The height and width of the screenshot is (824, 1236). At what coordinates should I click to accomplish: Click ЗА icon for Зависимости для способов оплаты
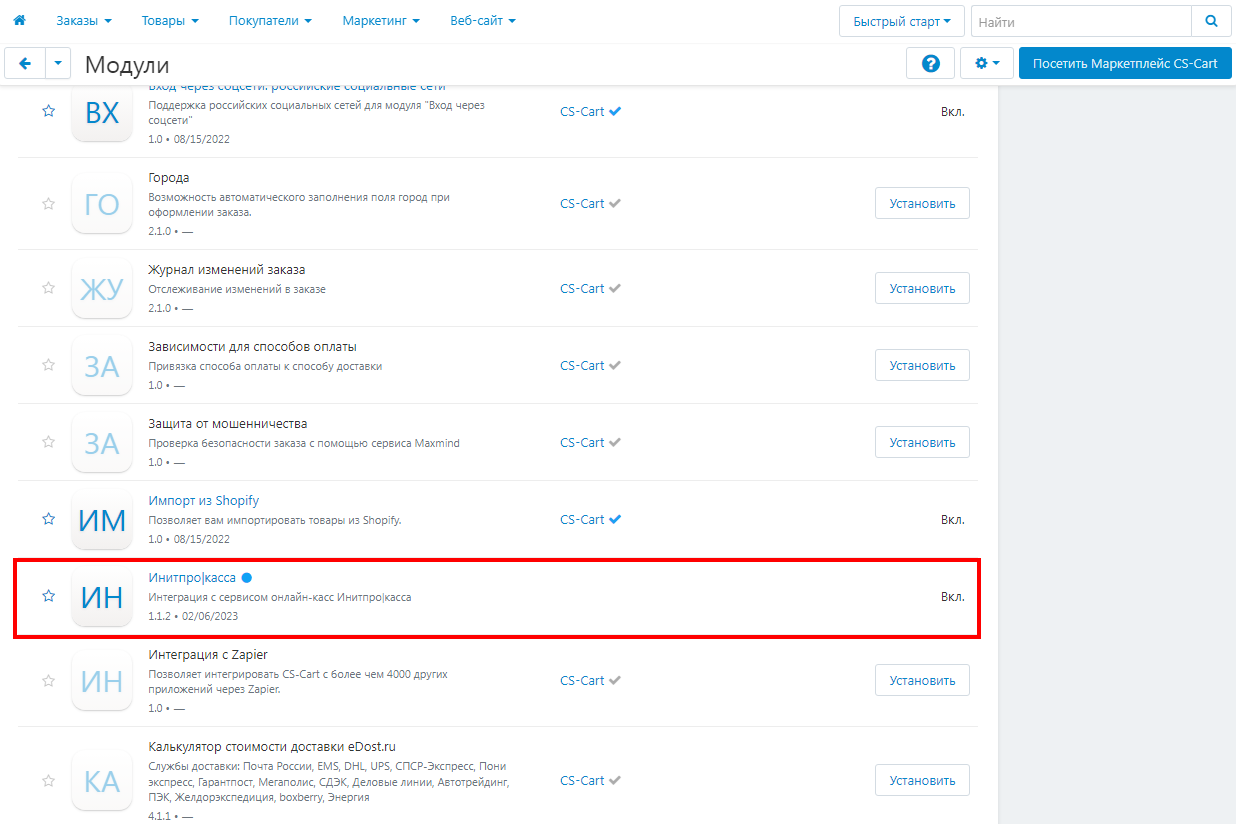(x=102, y=365)
